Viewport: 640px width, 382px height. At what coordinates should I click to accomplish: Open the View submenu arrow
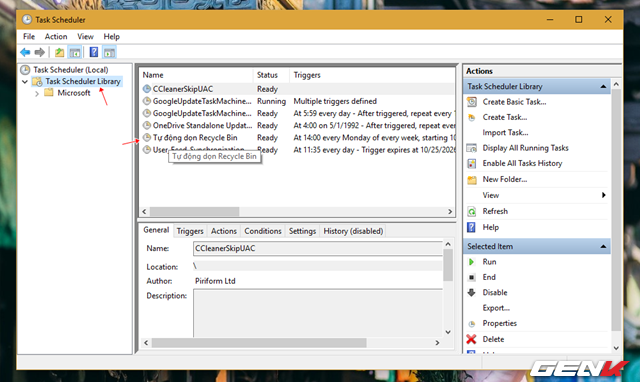[603, 195]
